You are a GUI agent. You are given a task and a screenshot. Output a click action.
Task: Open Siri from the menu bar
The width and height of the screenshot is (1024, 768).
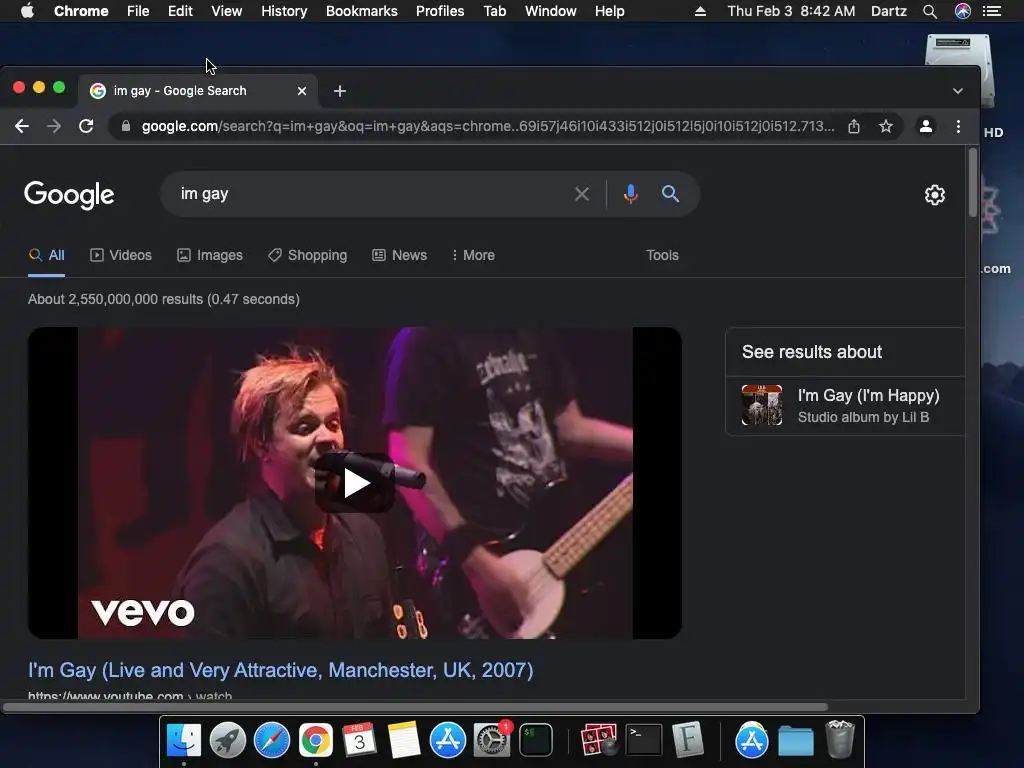(x=963, y=11)
